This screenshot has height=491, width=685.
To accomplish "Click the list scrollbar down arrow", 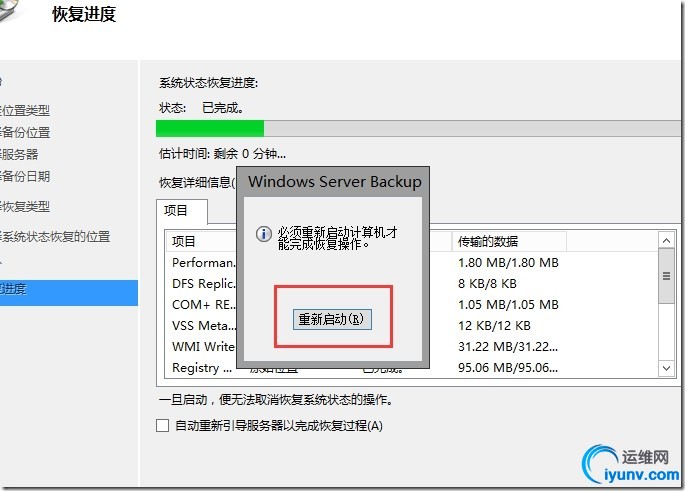I will [x=667, y=368].
